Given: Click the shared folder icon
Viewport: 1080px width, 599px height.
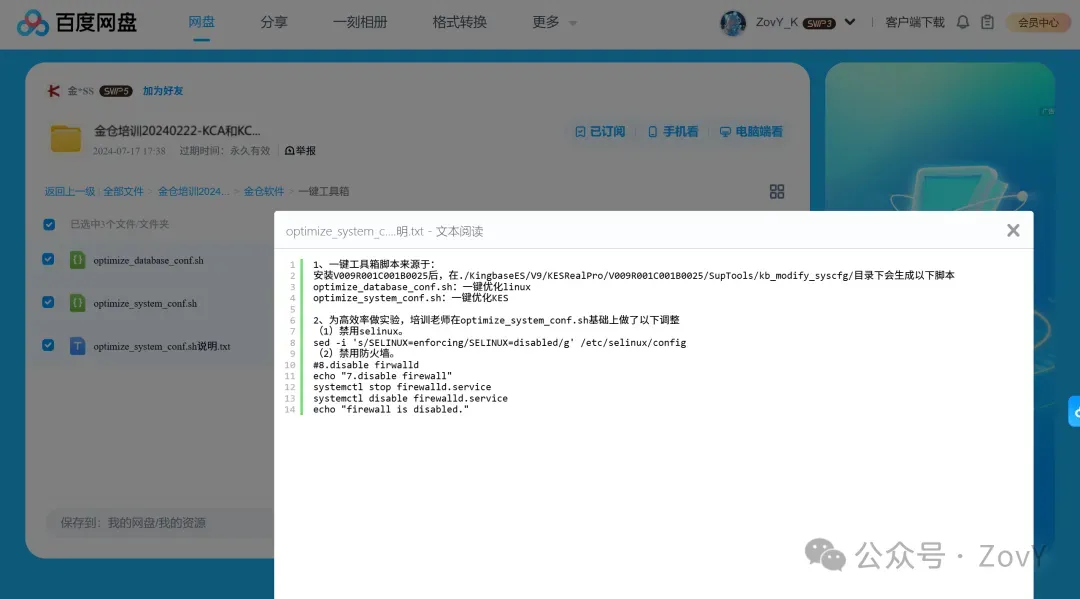Looking at the screenshot, I should coord(65,138).
